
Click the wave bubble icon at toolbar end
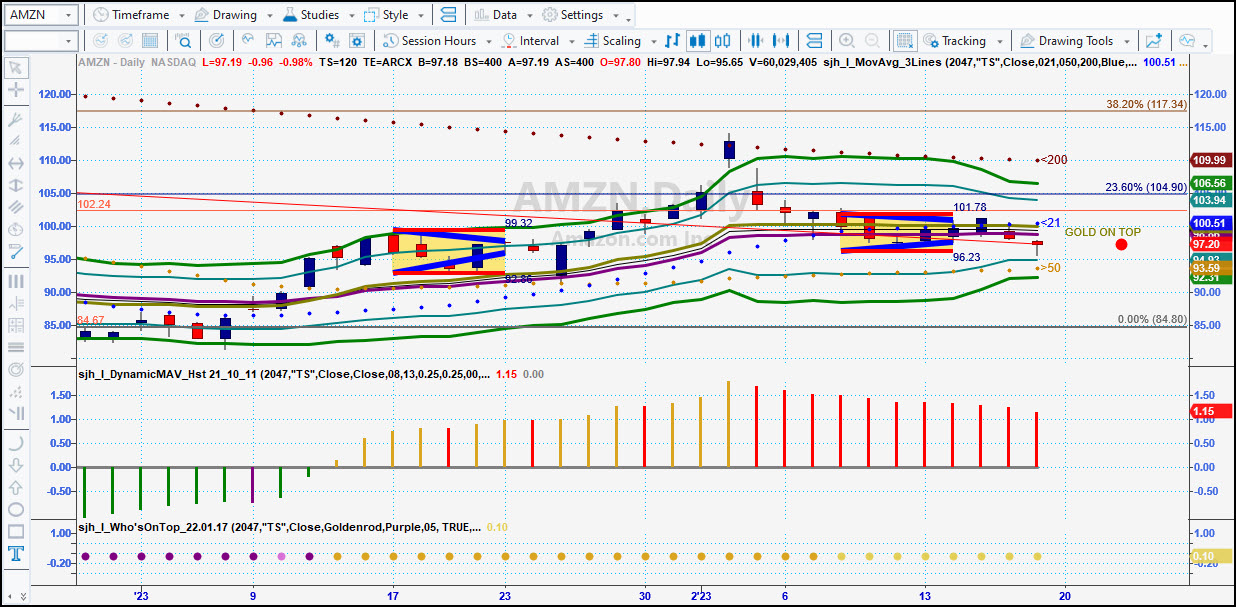point(1187,41)
